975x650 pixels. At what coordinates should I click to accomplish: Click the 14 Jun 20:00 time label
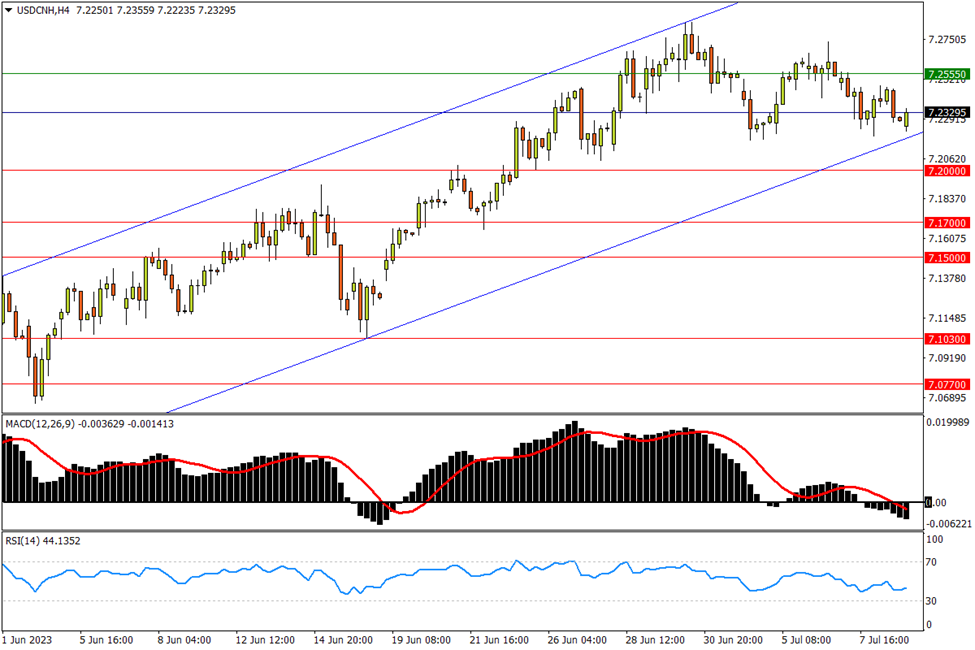[345, 639]
